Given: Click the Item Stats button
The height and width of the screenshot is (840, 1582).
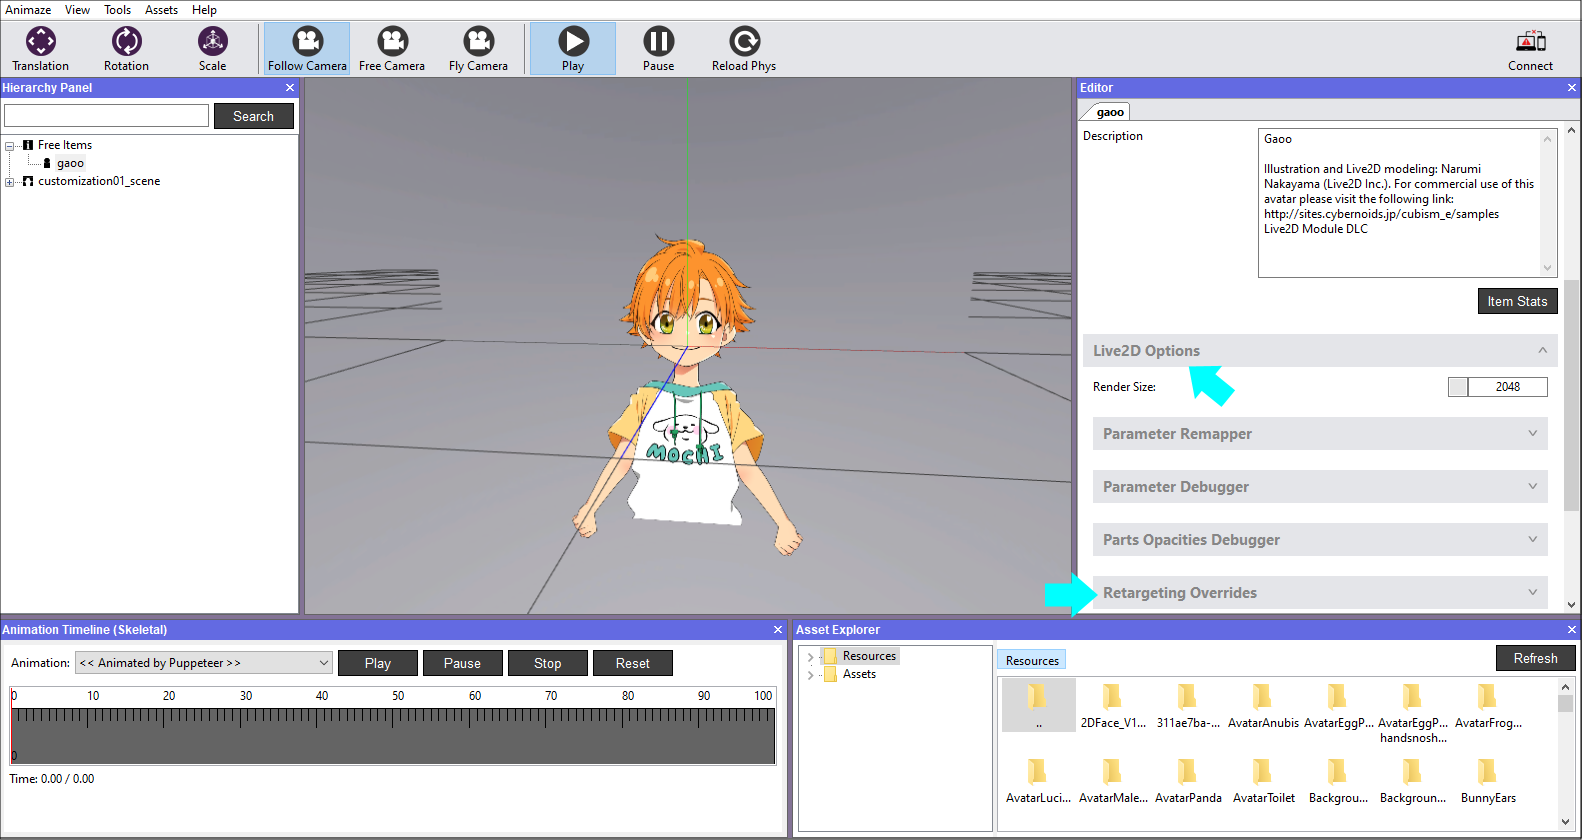Looking at the screenshot, I should pos(1517,301).
